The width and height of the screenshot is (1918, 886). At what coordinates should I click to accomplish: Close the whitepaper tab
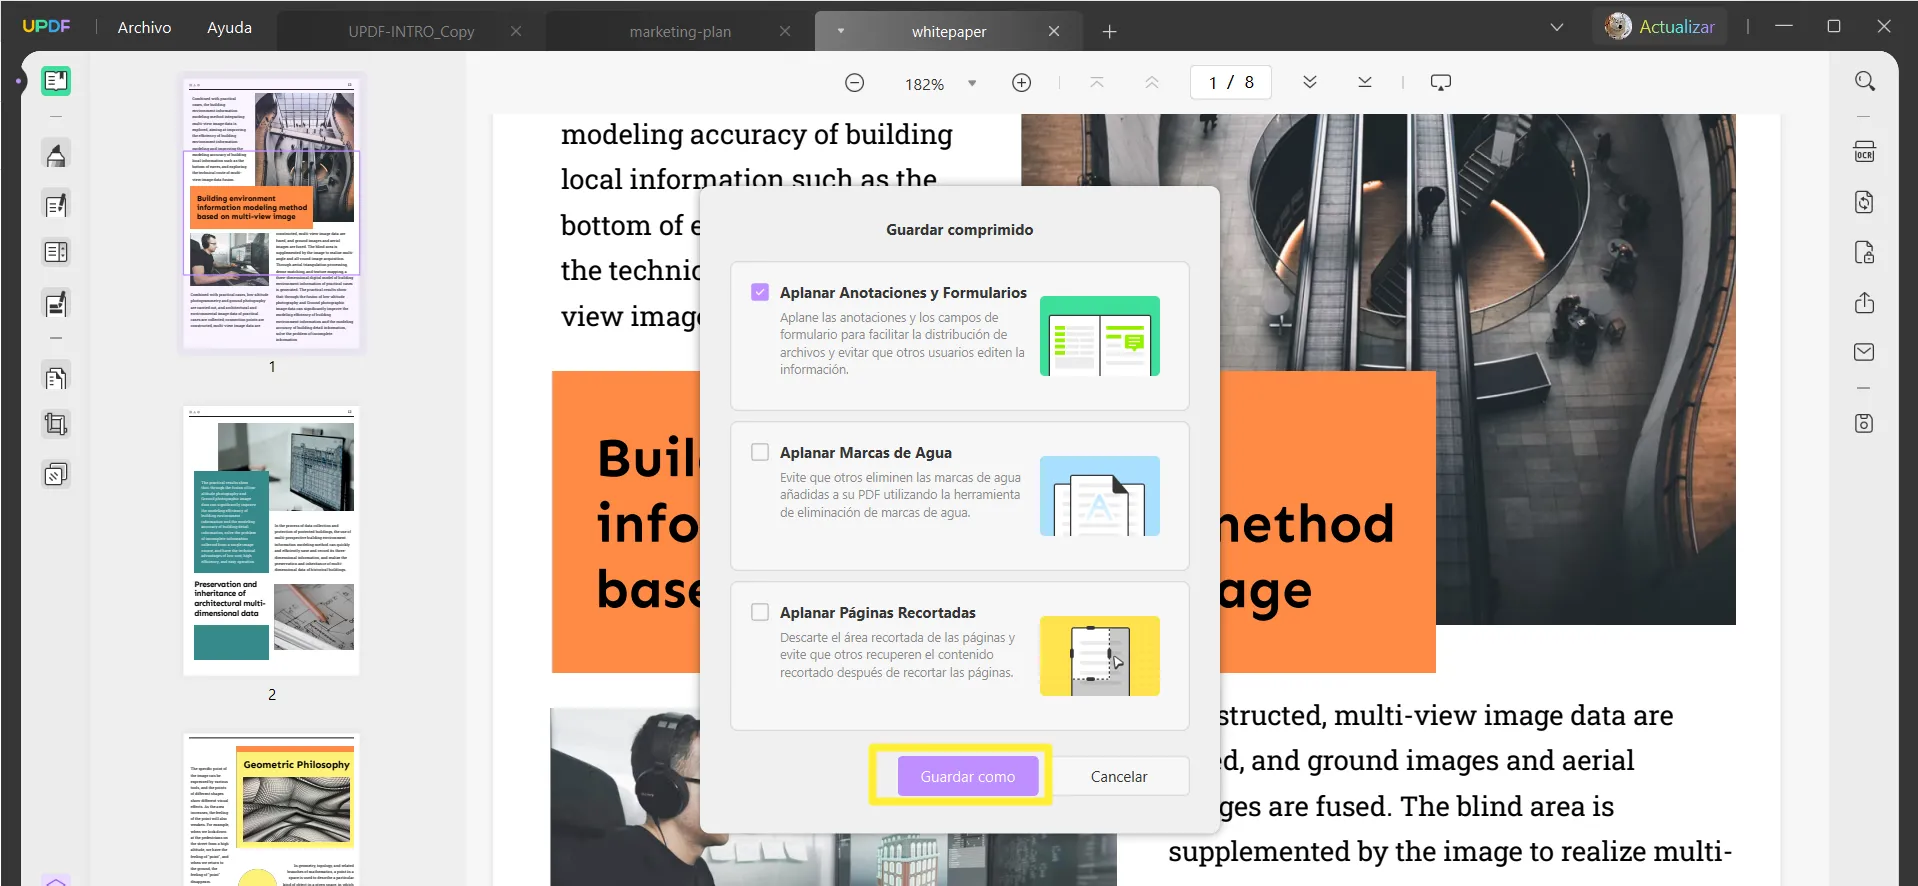click(x=1054, y=32)
